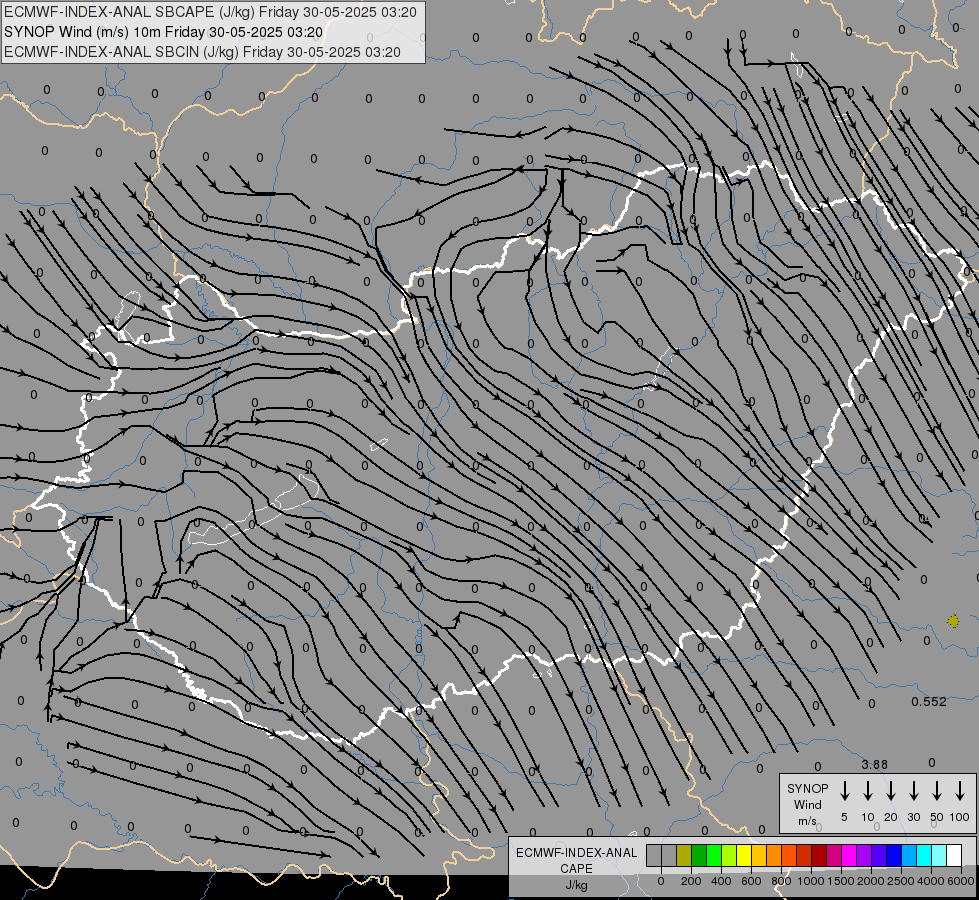Pick the pure yellow CAPE legend swatch
The height and width of the screenshot is (900, 979).
point(744,855)
